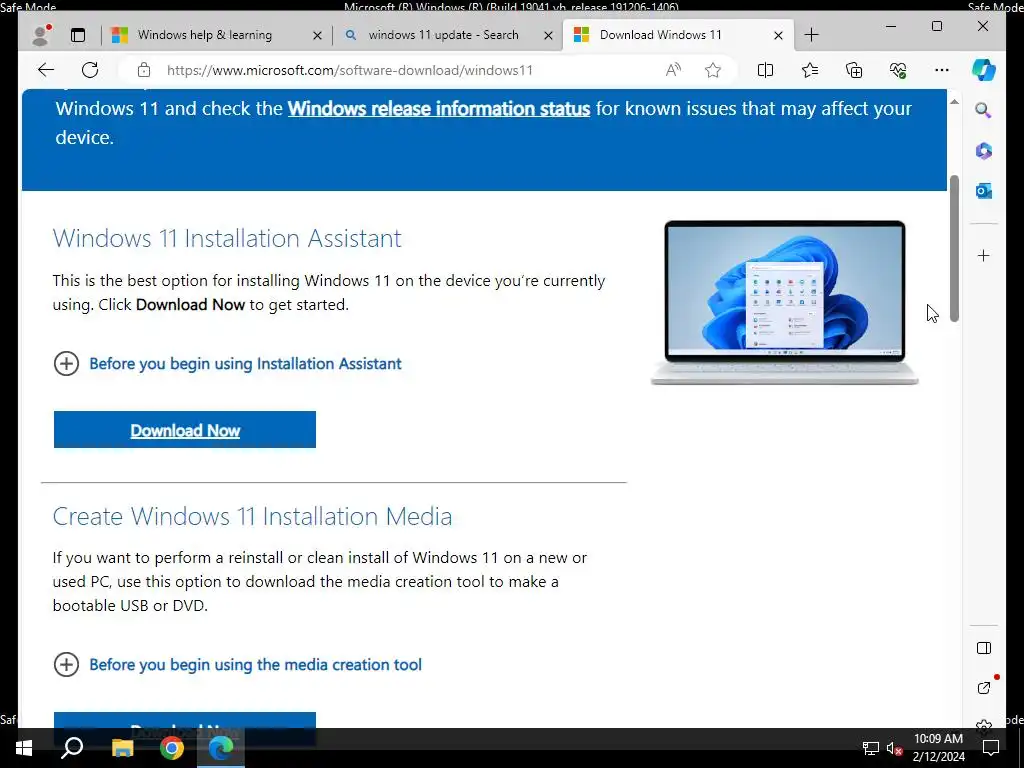The image size is (1024, 768).
Task: Open File Explorer from the taskbar
Action: click(x=122, y=748)
